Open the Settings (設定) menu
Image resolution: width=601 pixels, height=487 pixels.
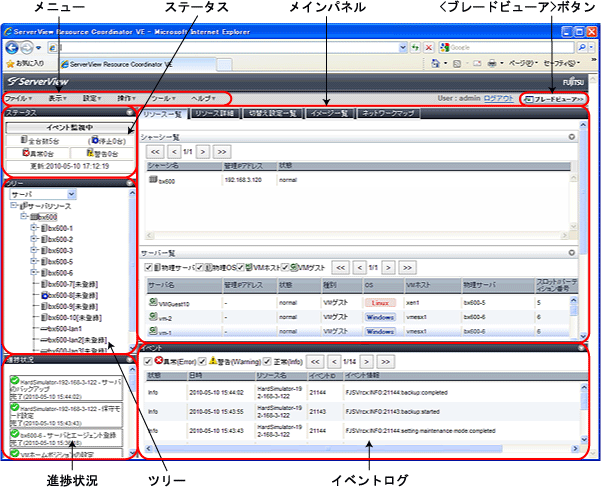point(92,98)
